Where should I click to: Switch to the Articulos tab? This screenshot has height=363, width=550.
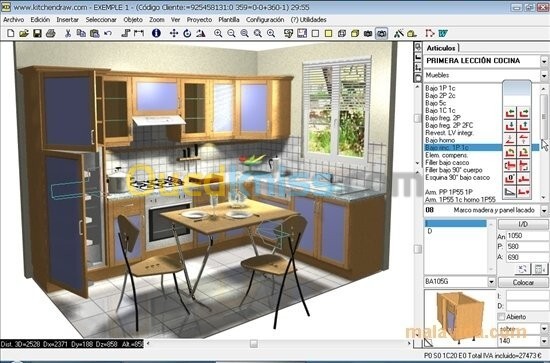441,48
